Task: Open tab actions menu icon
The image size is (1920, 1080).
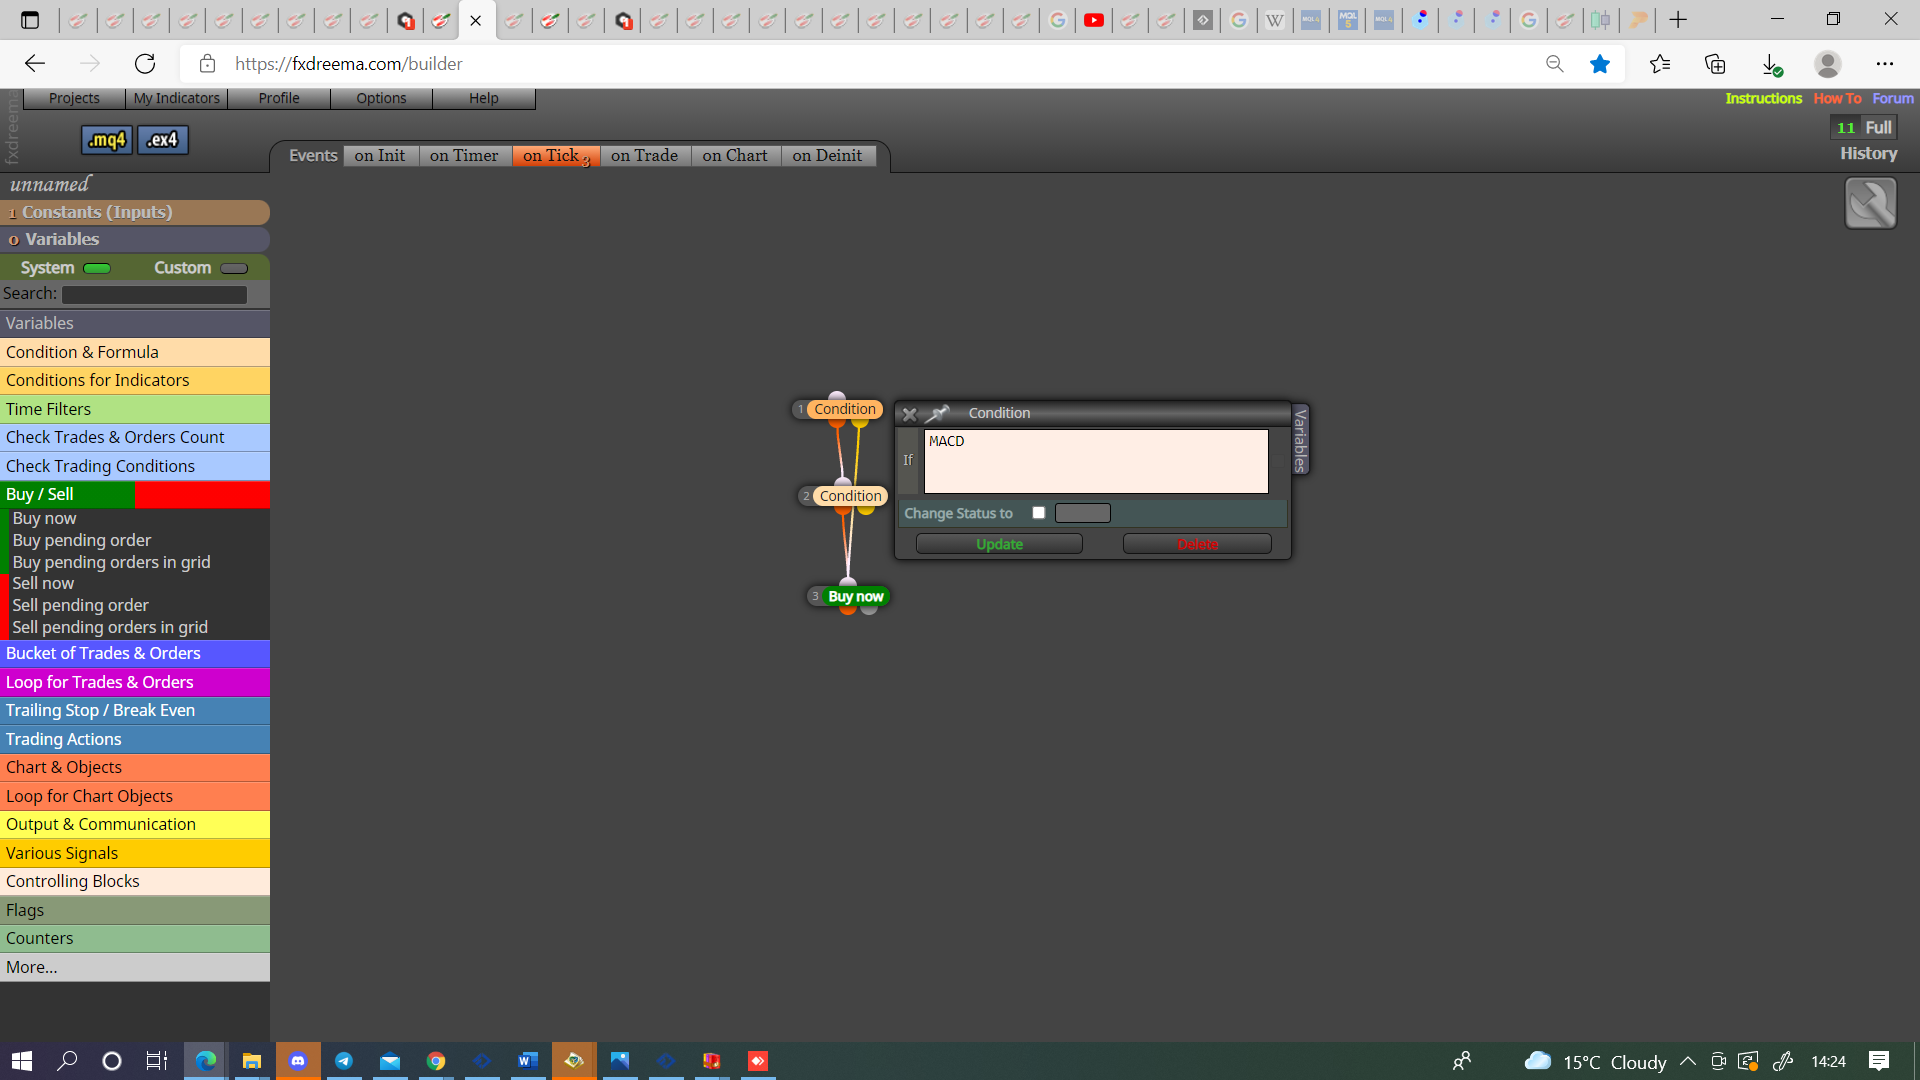Action: 30,20
